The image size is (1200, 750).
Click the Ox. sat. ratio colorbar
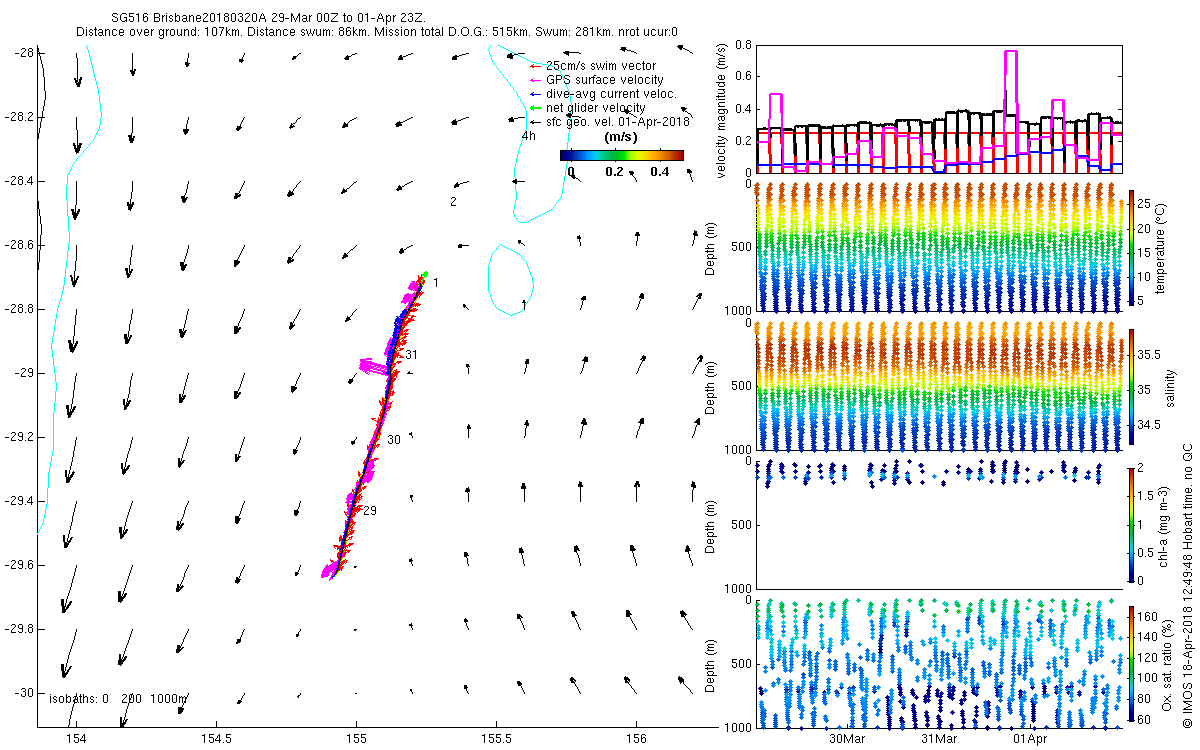tap(1132, 661)
